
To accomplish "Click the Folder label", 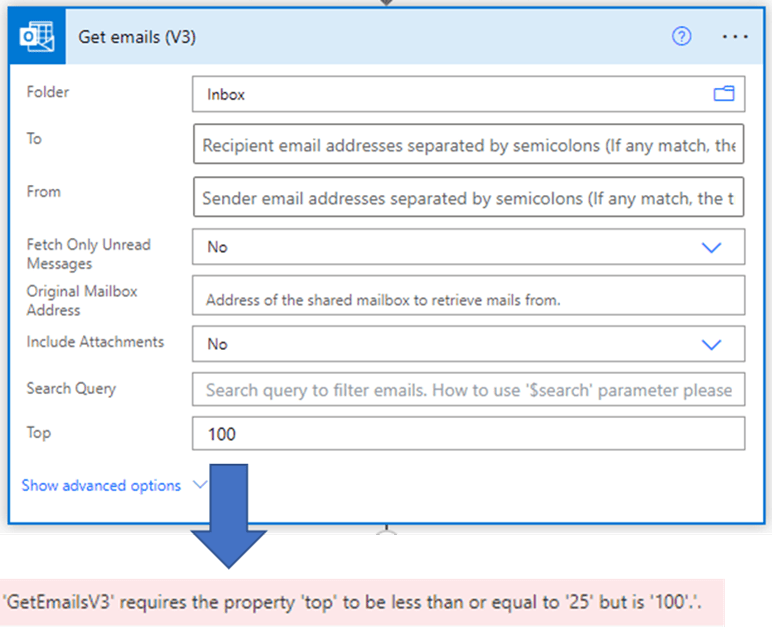I will [48, 92].
